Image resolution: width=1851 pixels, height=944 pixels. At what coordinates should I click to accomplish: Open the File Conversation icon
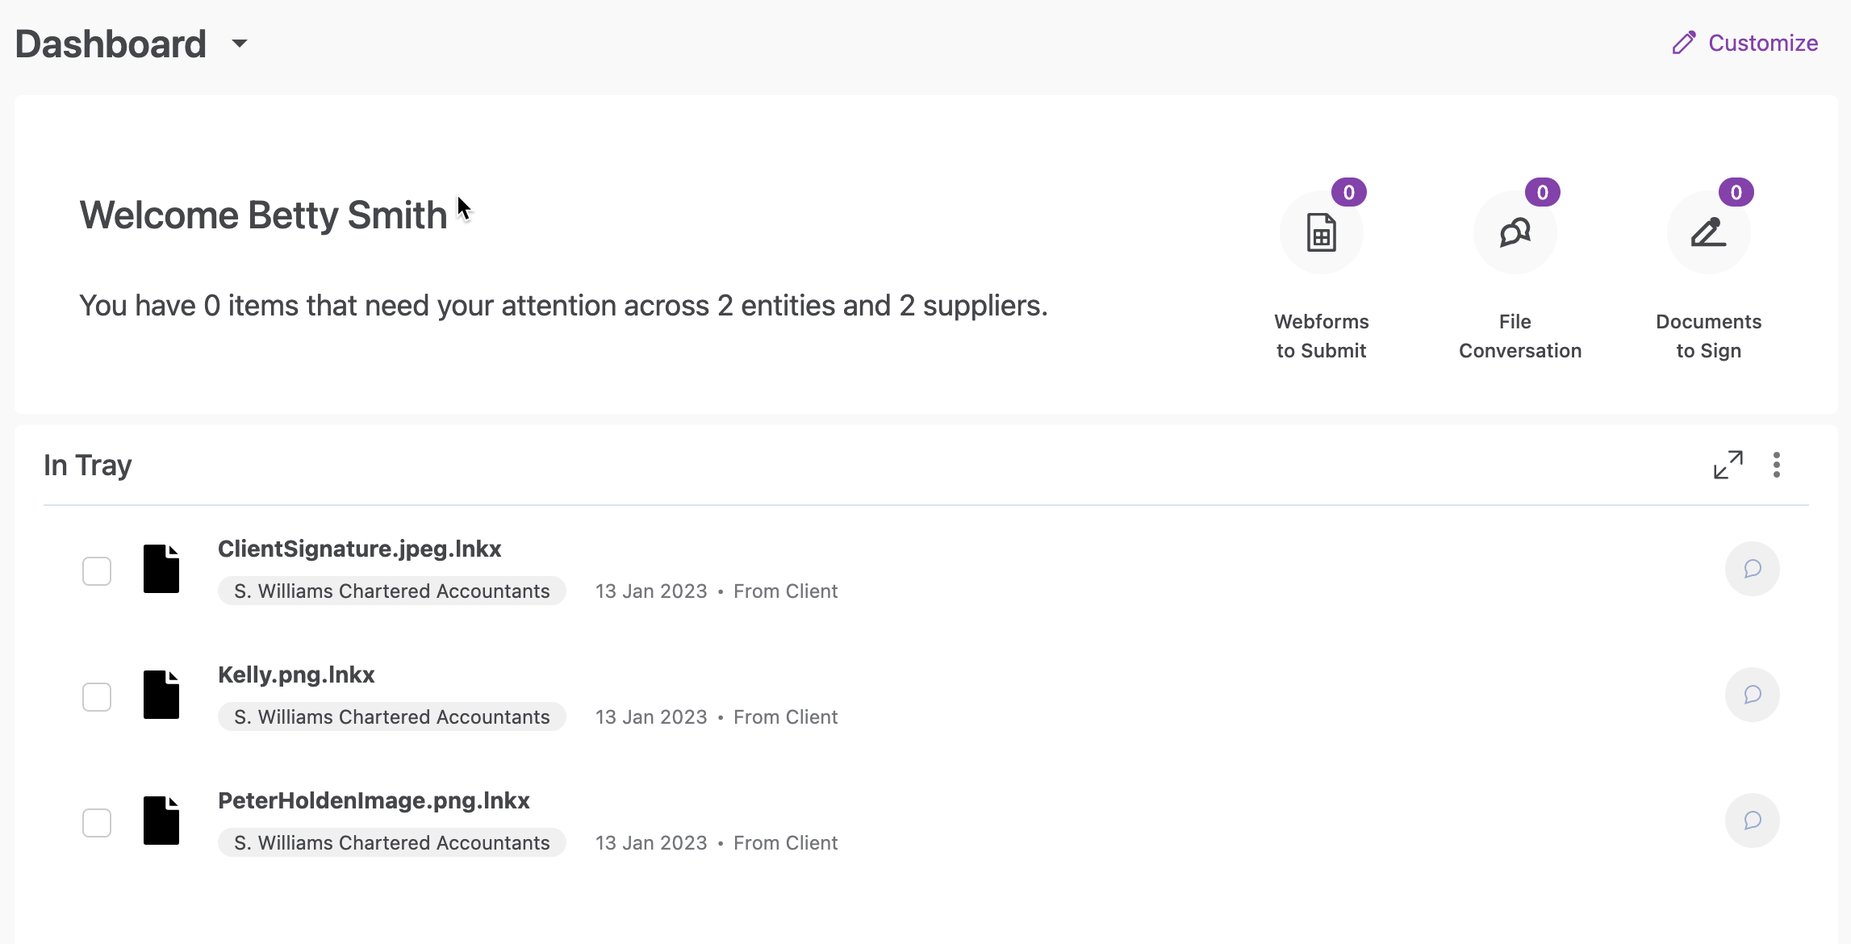(x=1514, y=233)
